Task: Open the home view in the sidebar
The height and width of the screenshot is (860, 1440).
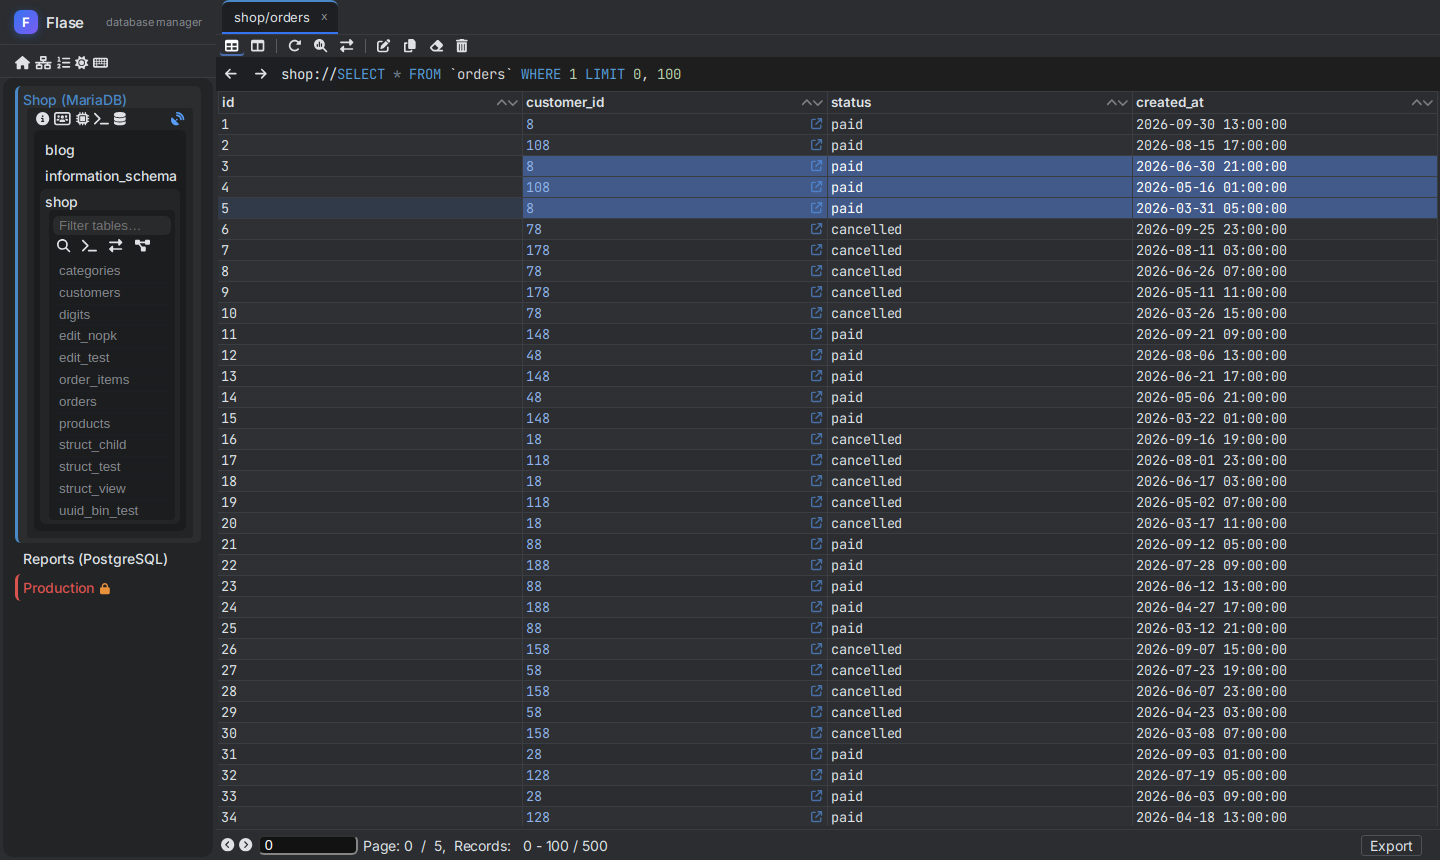Action: tap(22, 63)
